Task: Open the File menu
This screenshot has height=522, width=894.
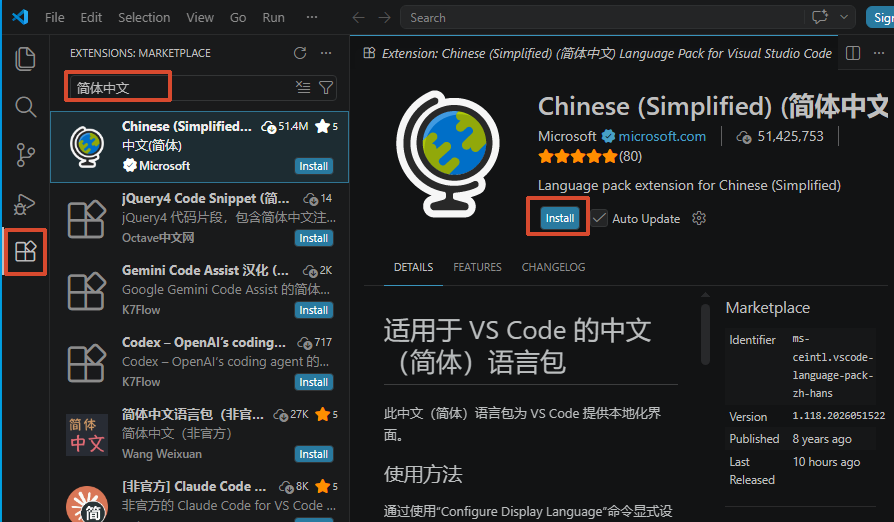Action: click(55, 18)
